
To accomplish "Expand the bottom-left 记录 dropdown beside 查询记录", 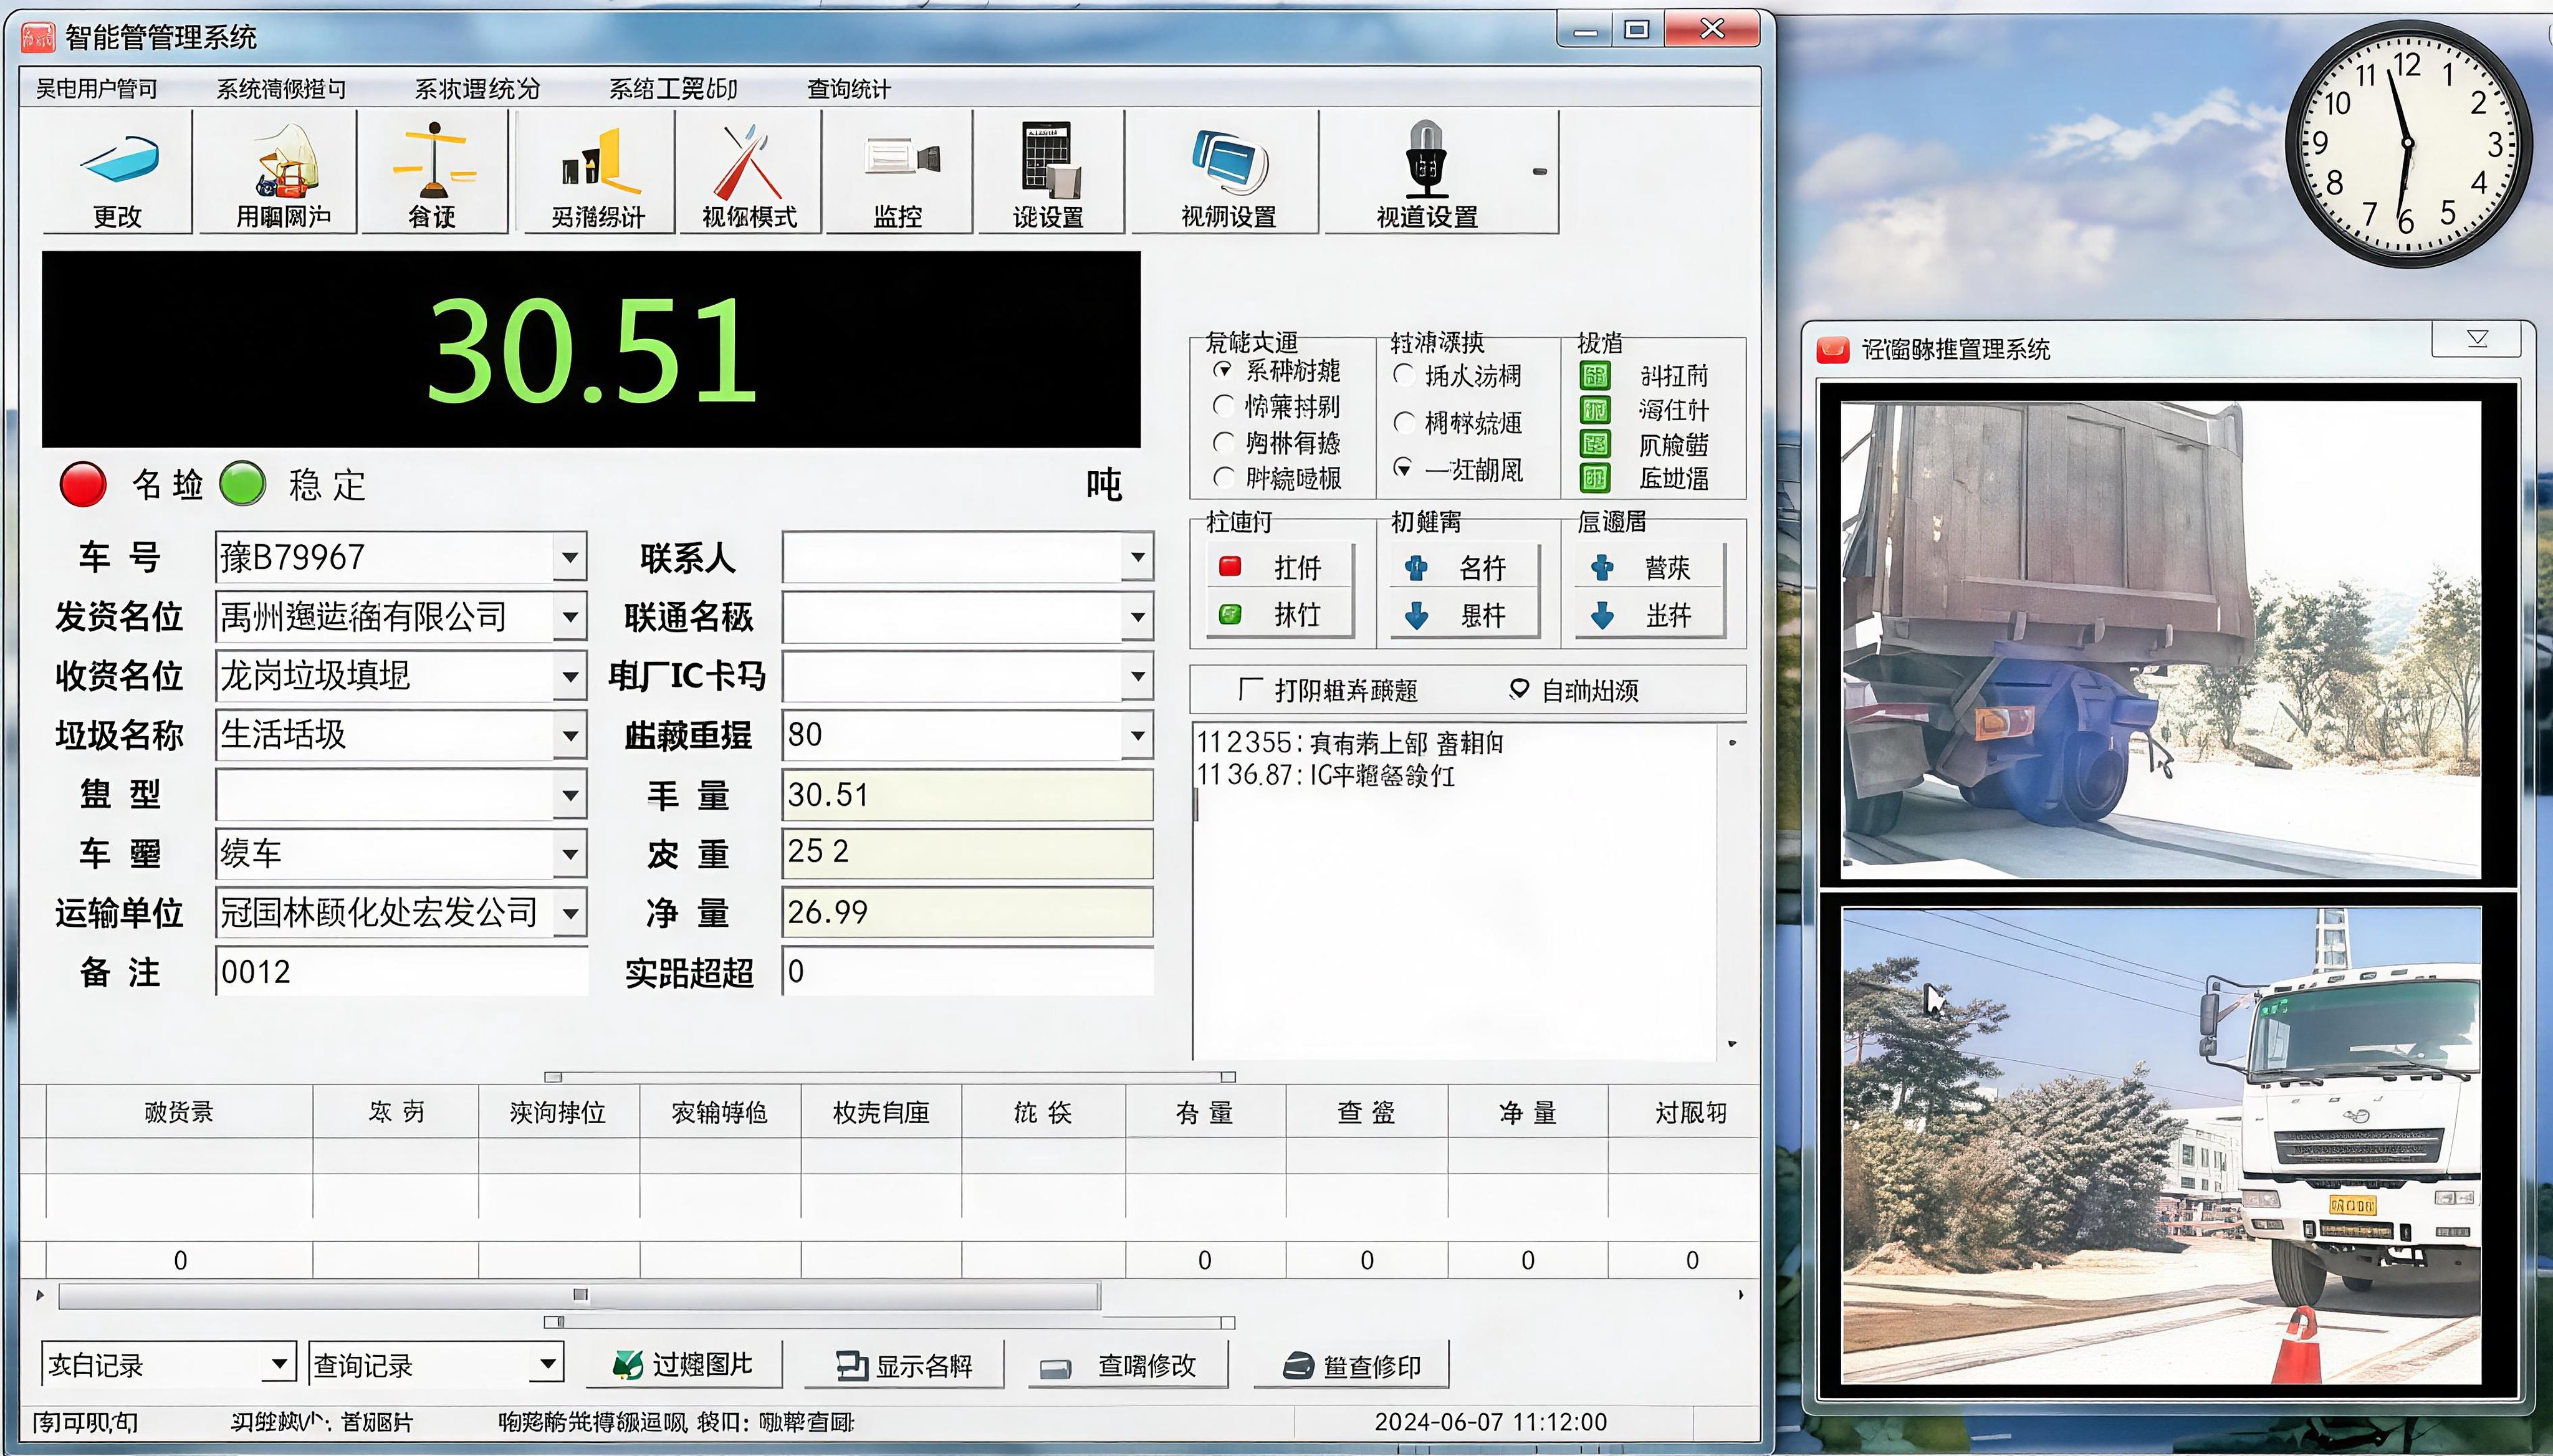I will (x=280, y=1364).
